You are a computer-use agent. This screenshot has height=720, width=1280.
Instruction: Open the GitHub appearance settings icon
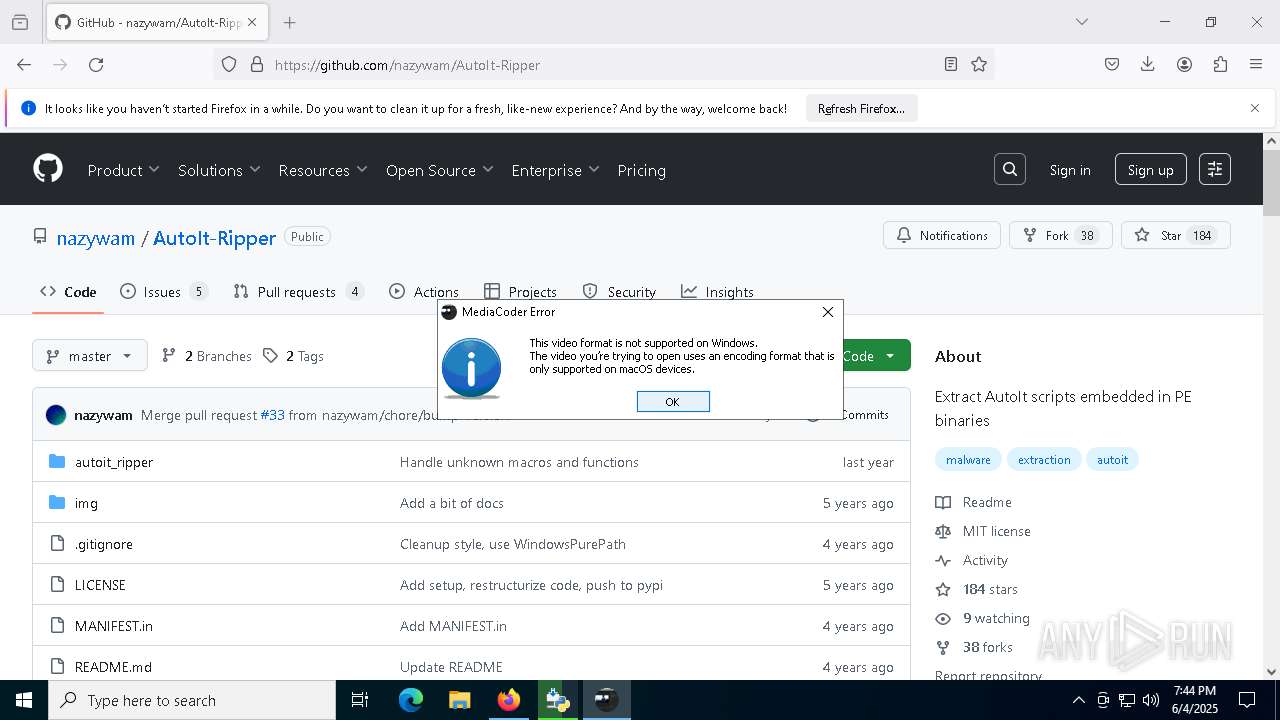pyautogui.click(x=1215, y=169)
